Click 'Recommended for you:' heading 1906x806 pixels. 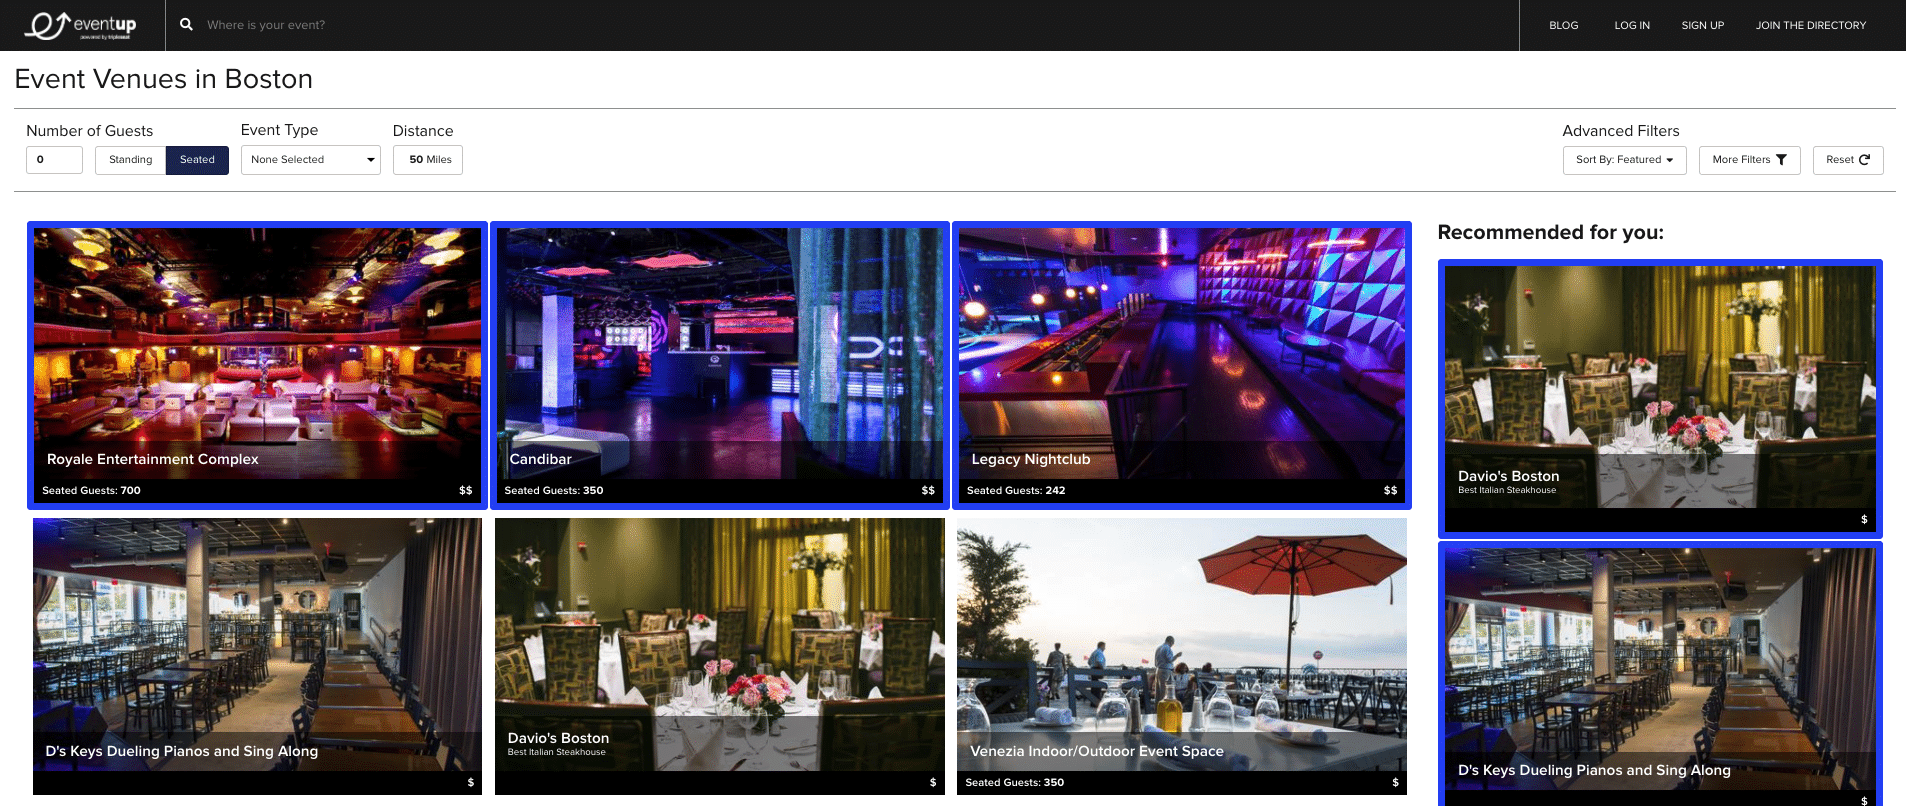coord(1550,233)
